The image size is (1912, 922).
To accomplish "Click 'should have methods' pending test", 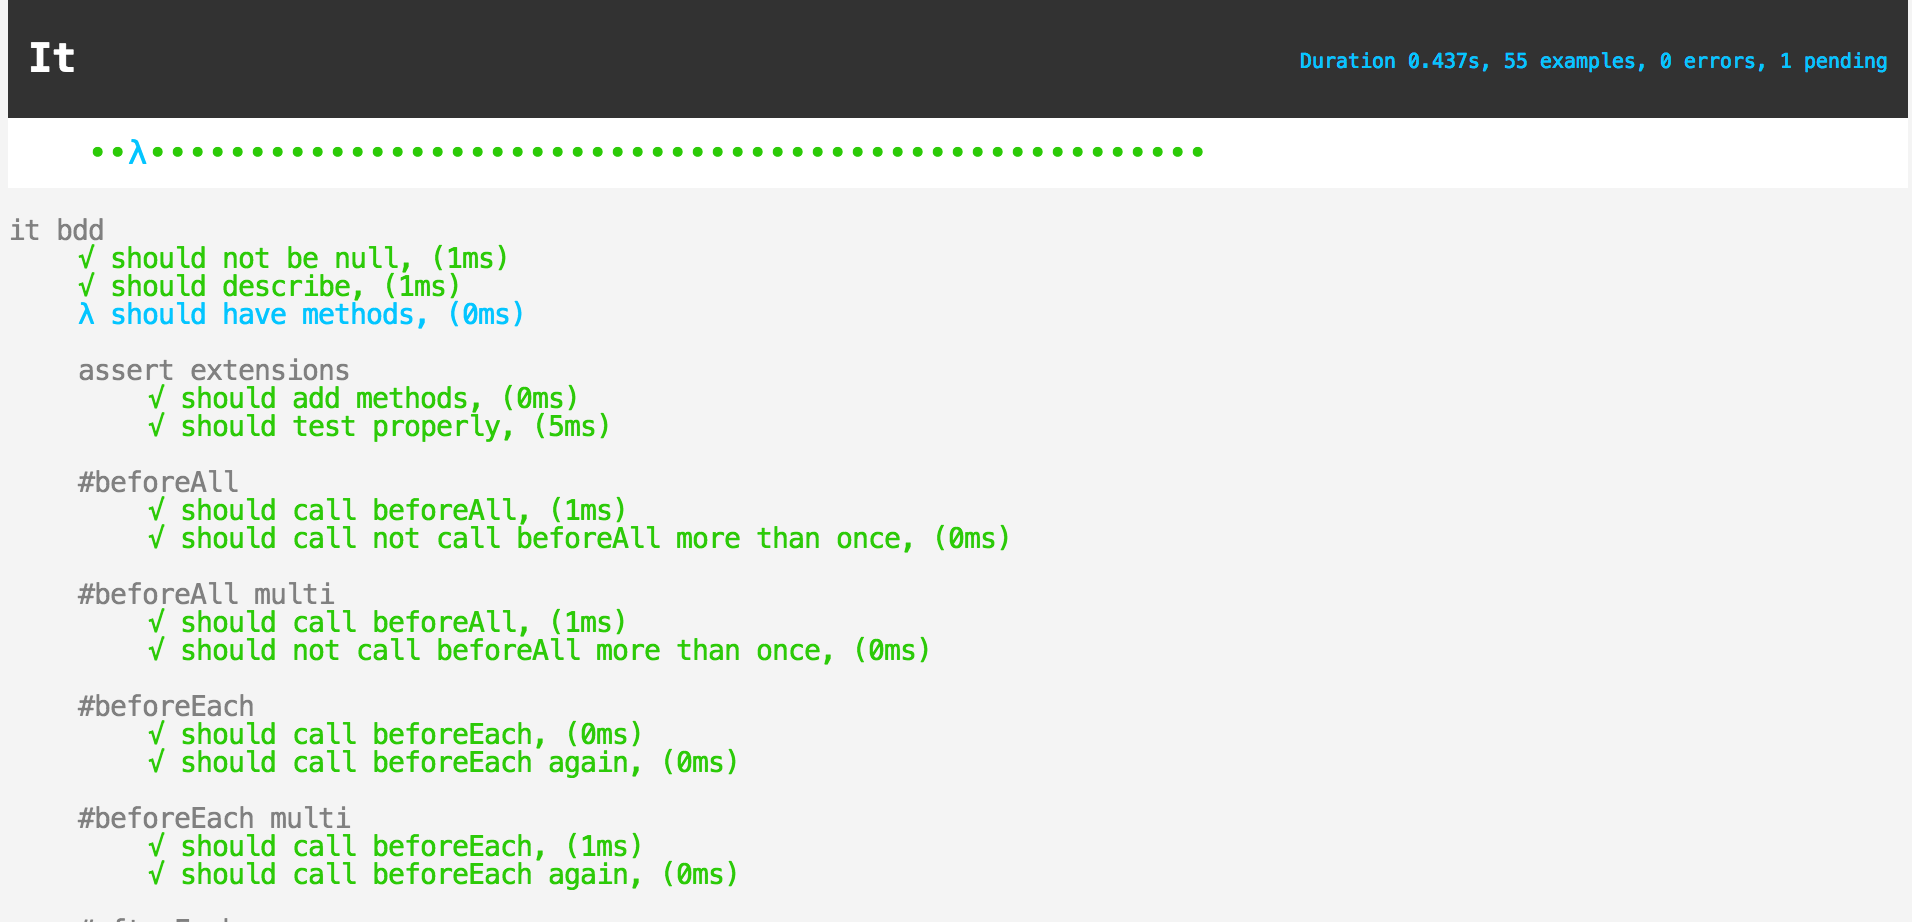I will tap(317, 315).
